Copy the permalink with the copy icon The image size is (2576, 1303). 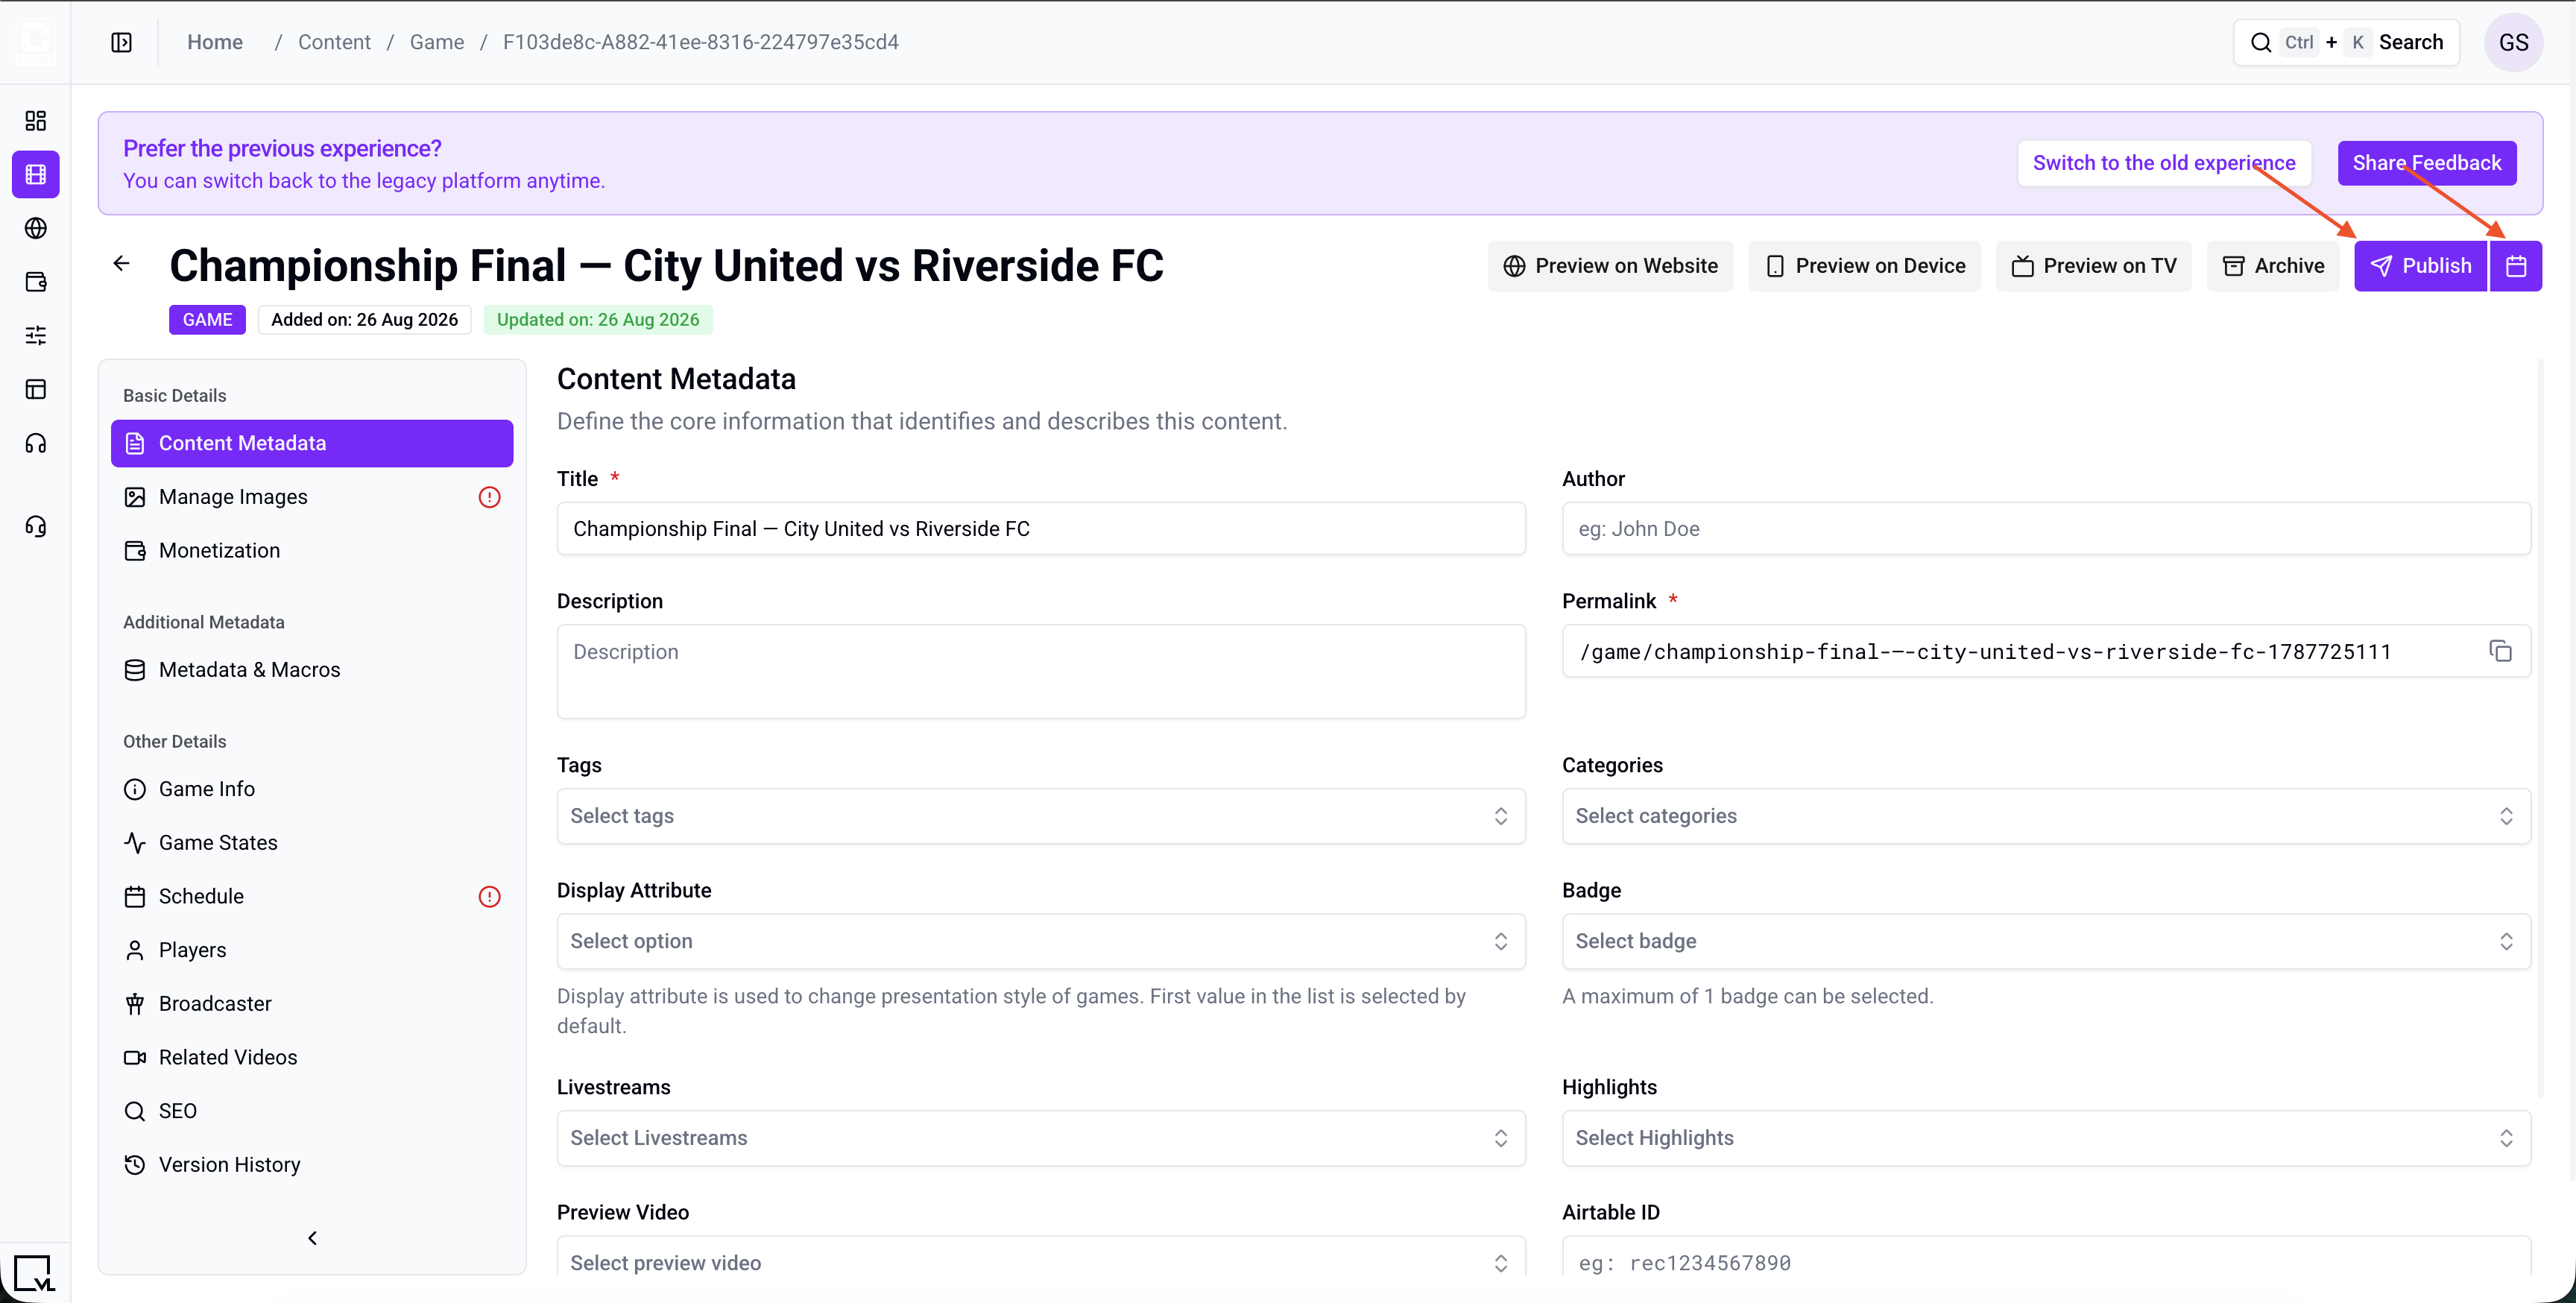click(2500, 651)
